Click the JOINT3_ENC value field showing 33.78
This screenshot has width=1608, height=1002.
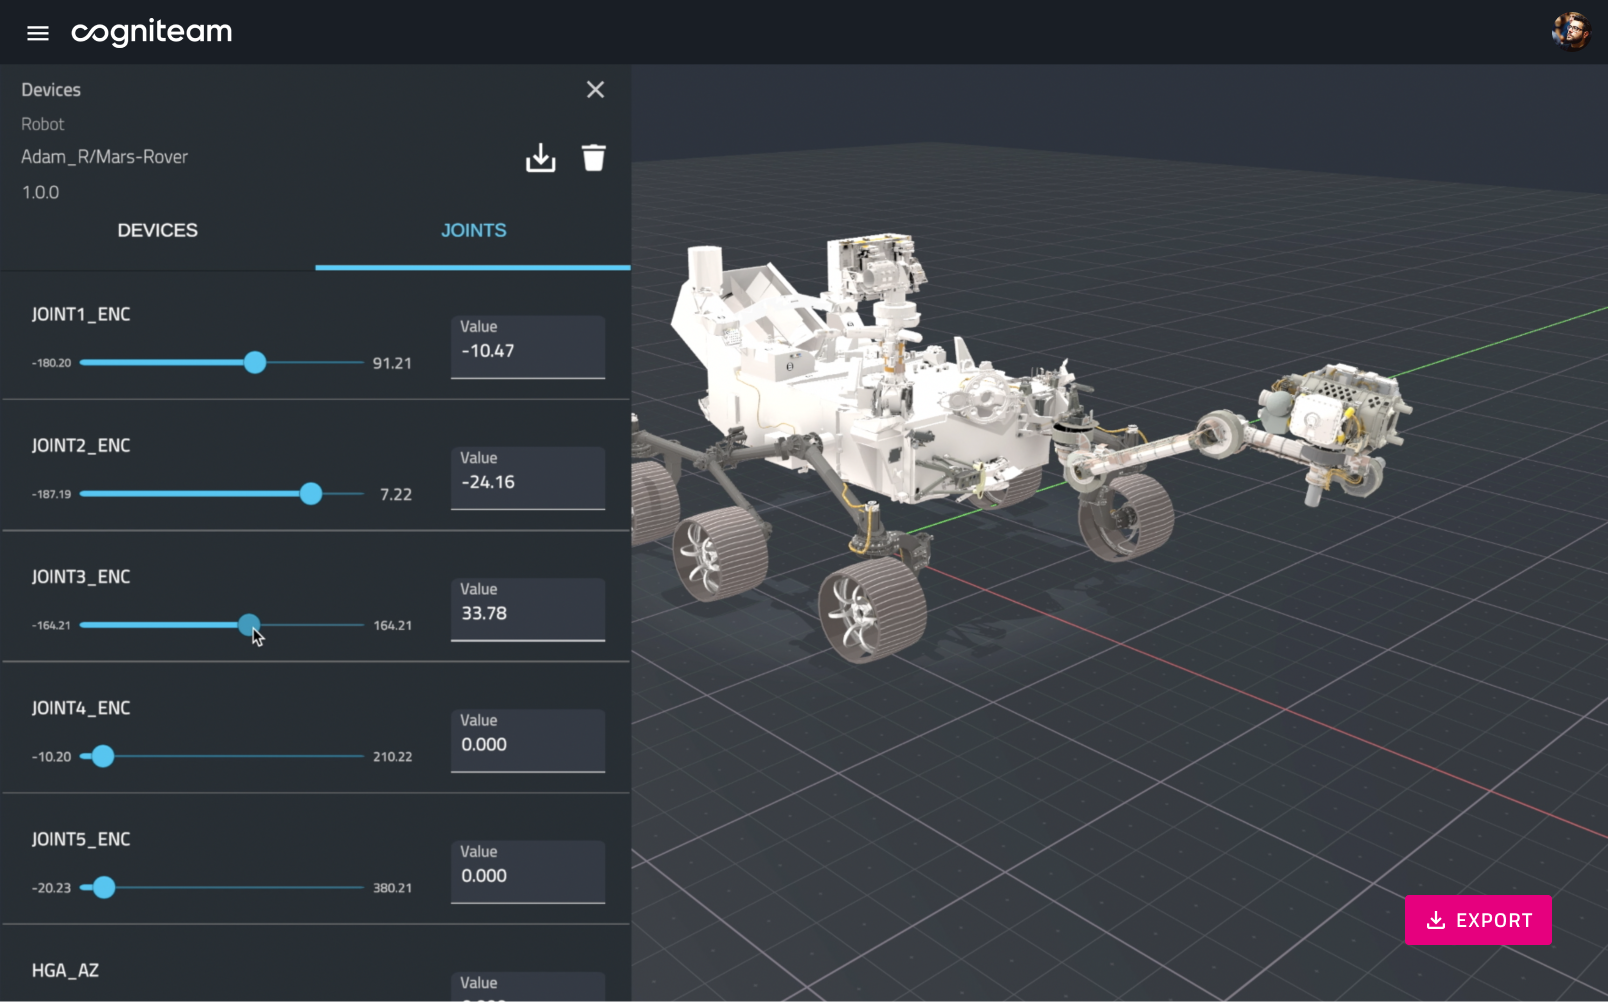click(527, 612)
